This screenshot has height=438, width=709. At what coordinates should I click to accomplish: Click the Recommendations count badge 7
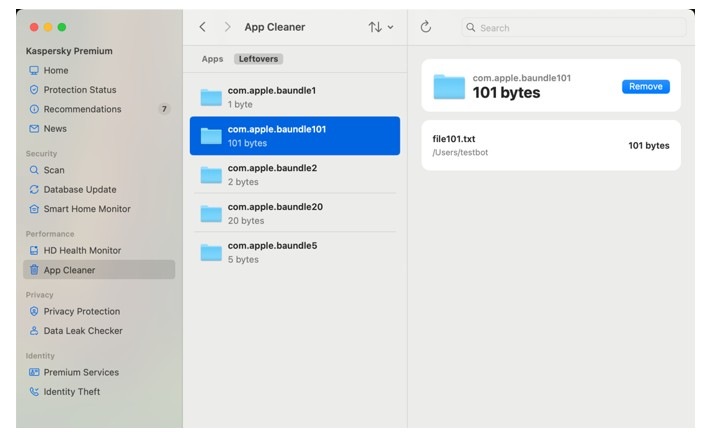[164, 109]
